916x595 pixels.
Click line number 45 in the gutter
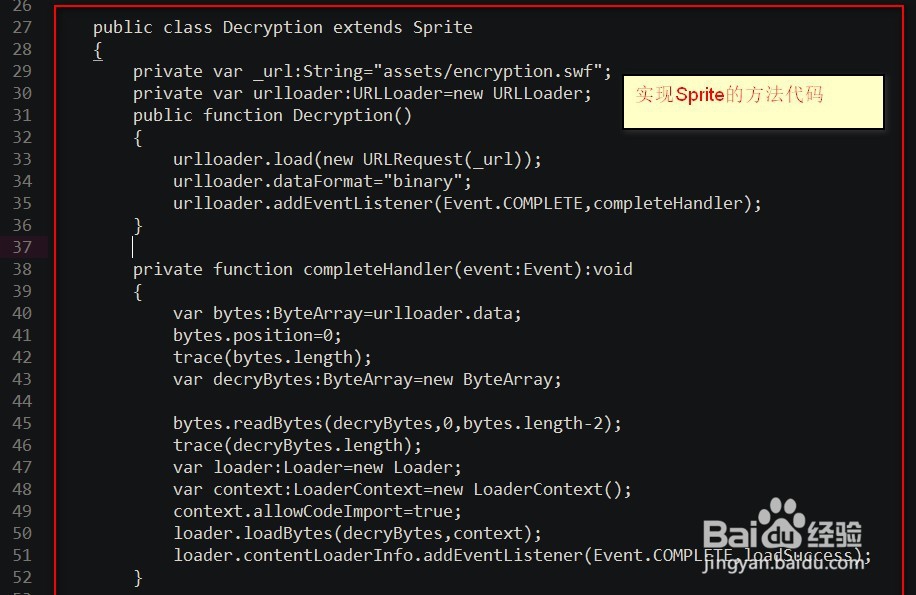pos(22,423)
